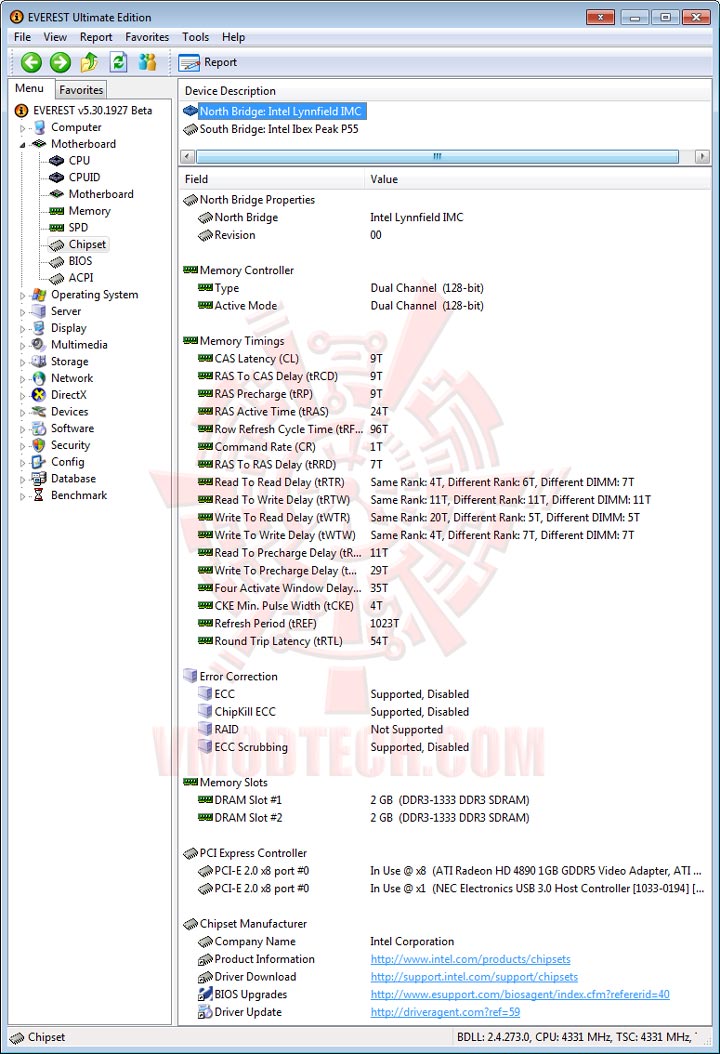Image resolution: width=720 pixels, height=1054 pixels.
Task: Click the horizontal scrollbar thumb in device list
Action: point(437,157)
